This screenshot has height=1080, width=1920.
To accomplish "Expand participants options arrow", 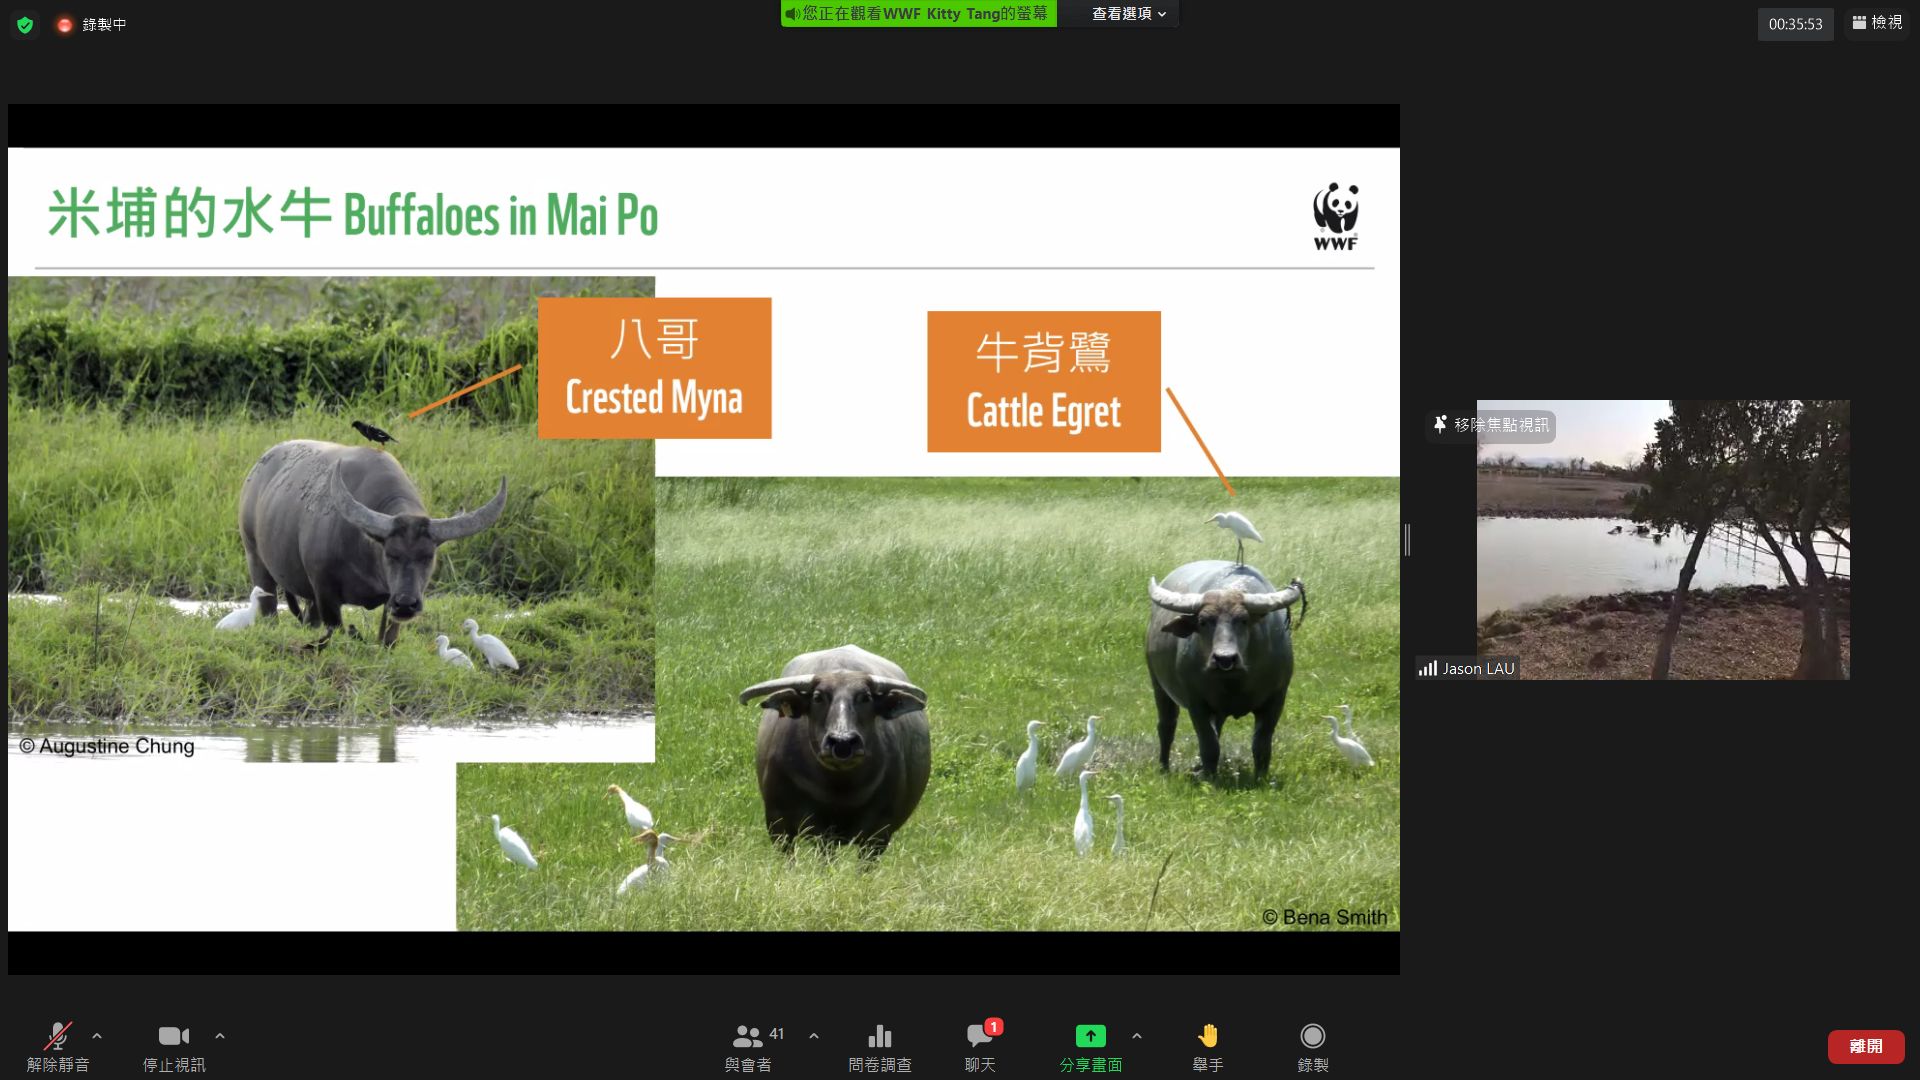I will pos(814,1036).
